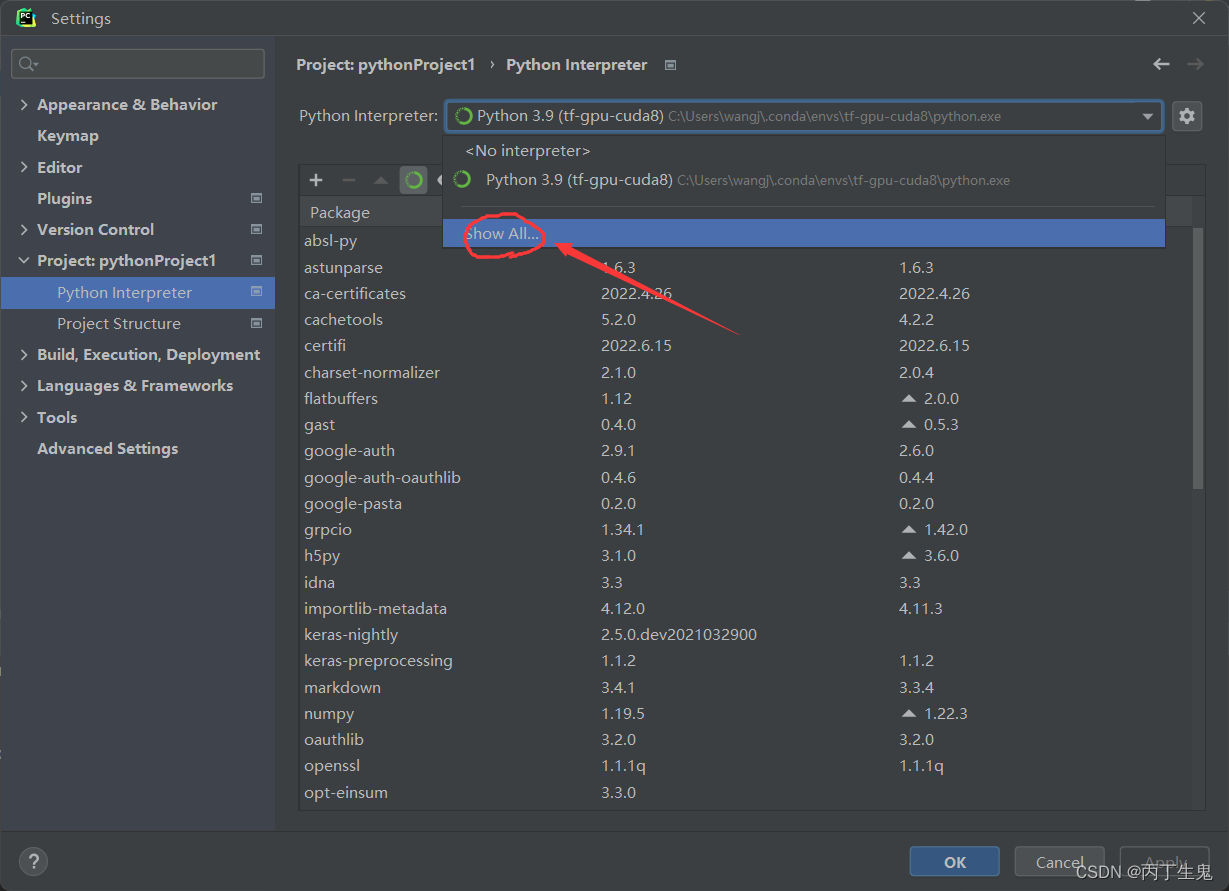Click the upgrade arrow in the flatbuffers row
The image size is (1229, 891).
pyautogui.click(x=908, y=398)
